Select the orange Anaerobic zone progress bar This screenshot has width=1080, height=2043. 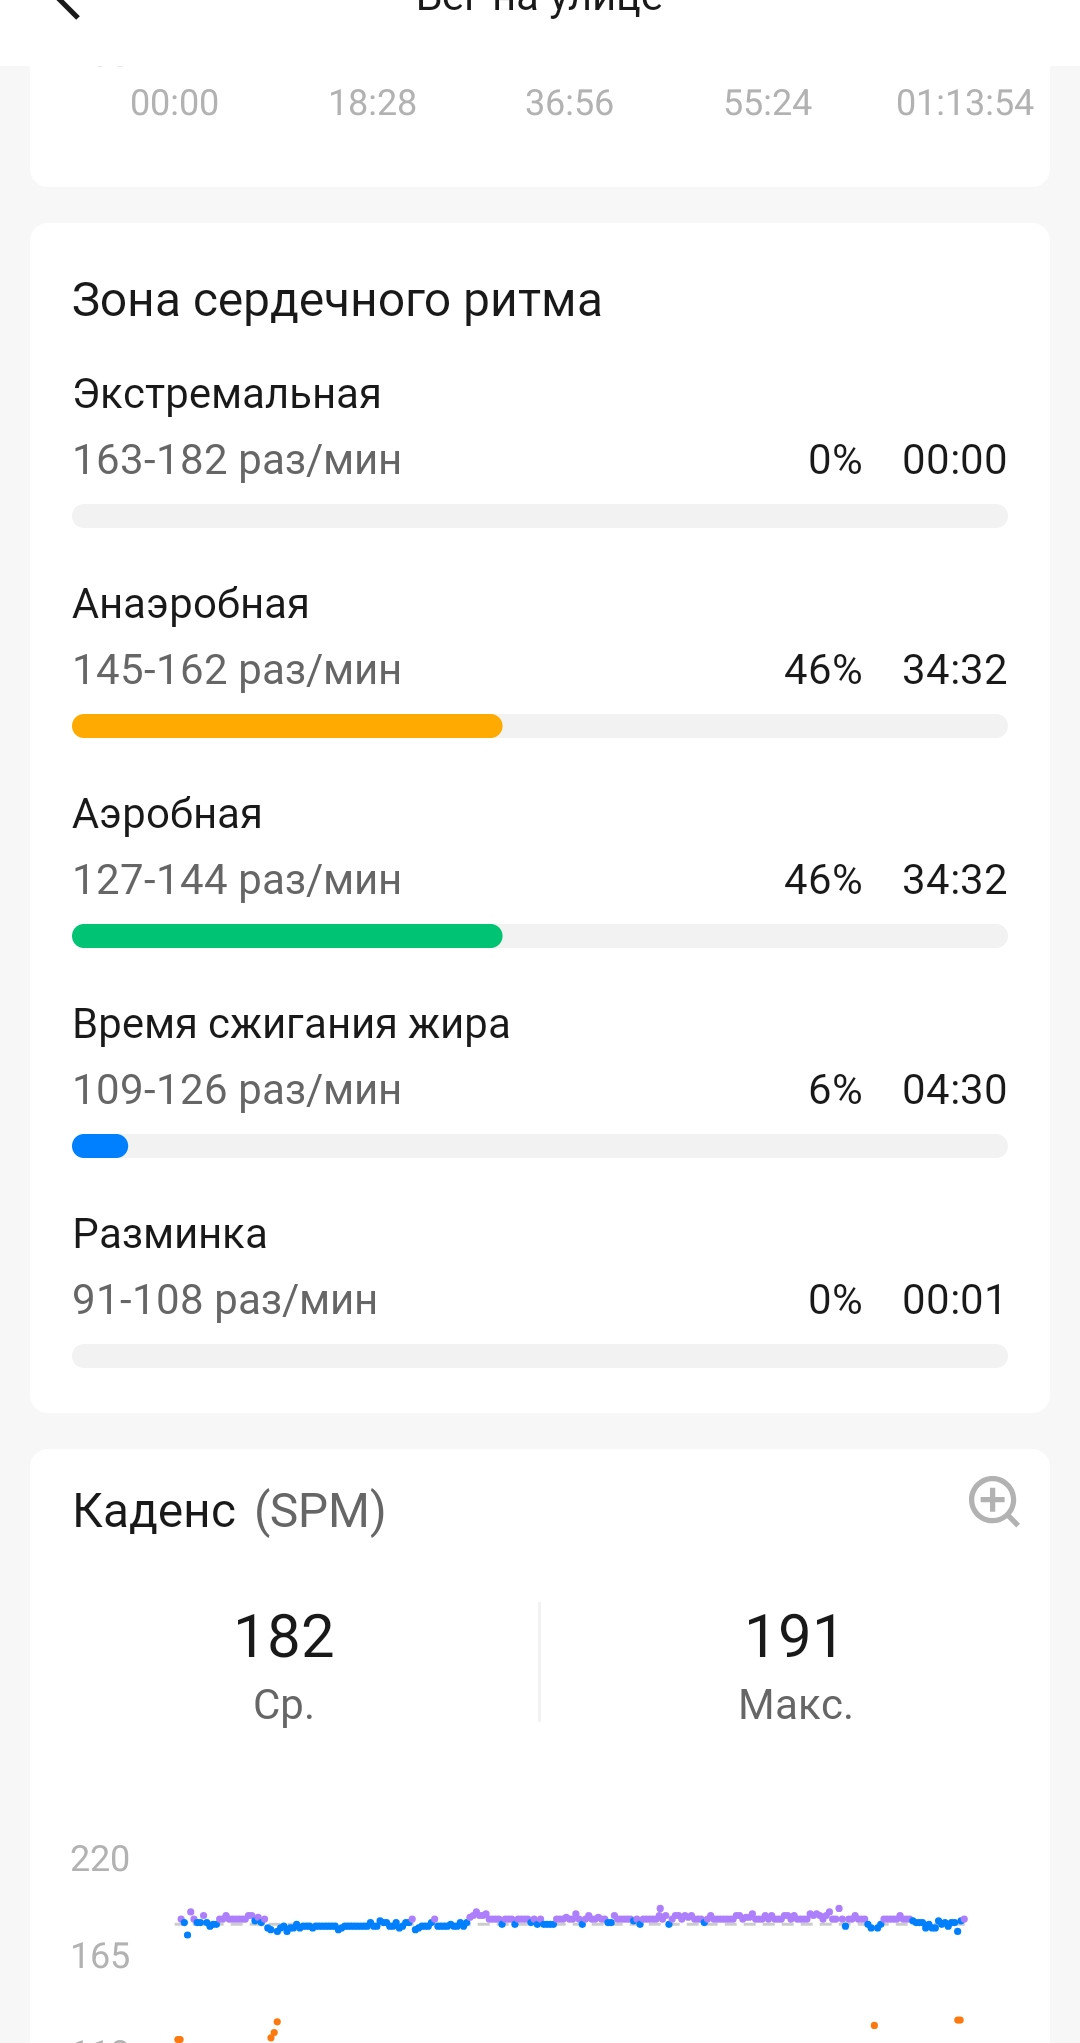(287, 726)
